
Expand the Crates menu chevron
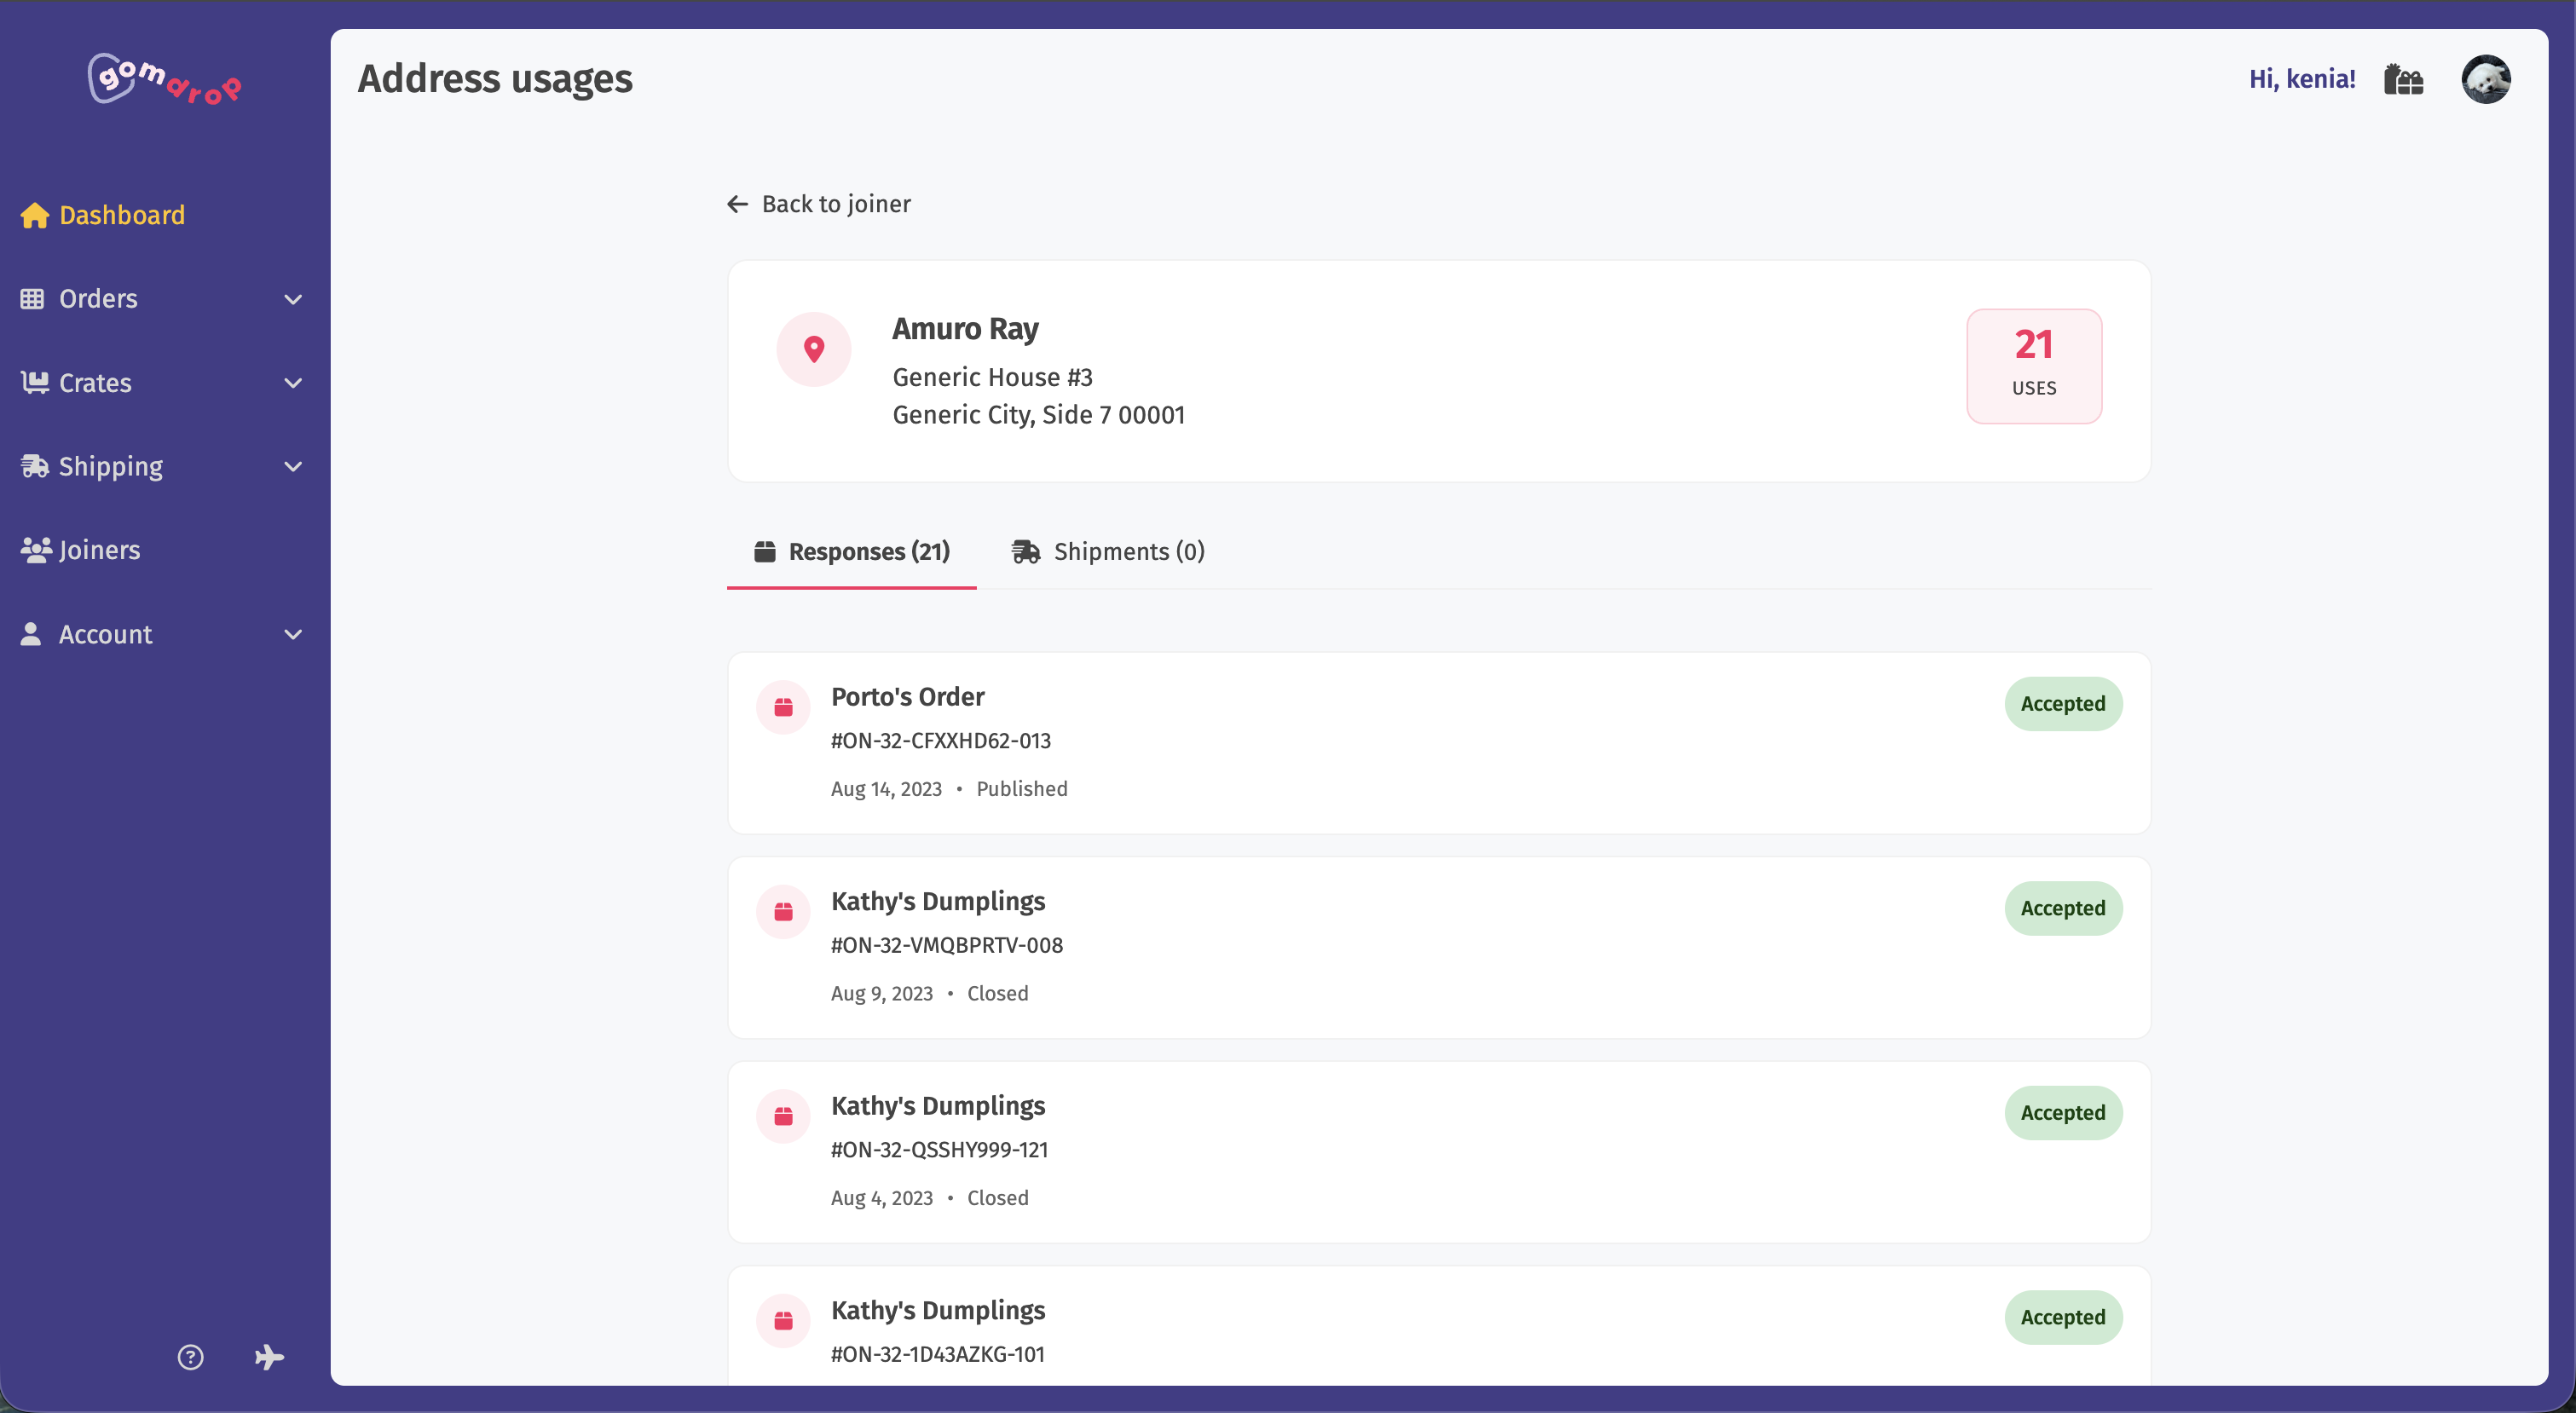tap(293, 383)
